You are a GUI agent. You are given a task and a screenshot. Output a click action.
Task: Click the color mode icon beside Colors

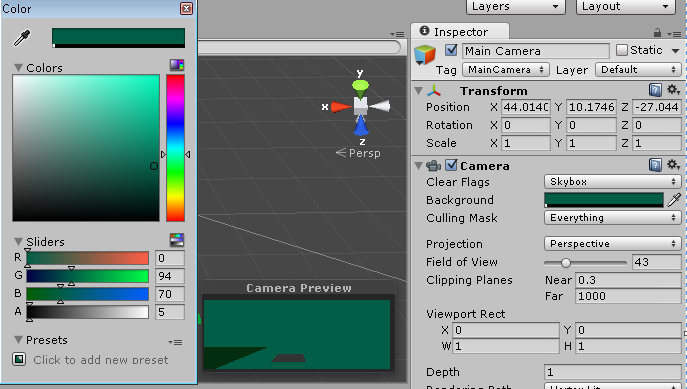pyautogui.click(x=177, y=65)
